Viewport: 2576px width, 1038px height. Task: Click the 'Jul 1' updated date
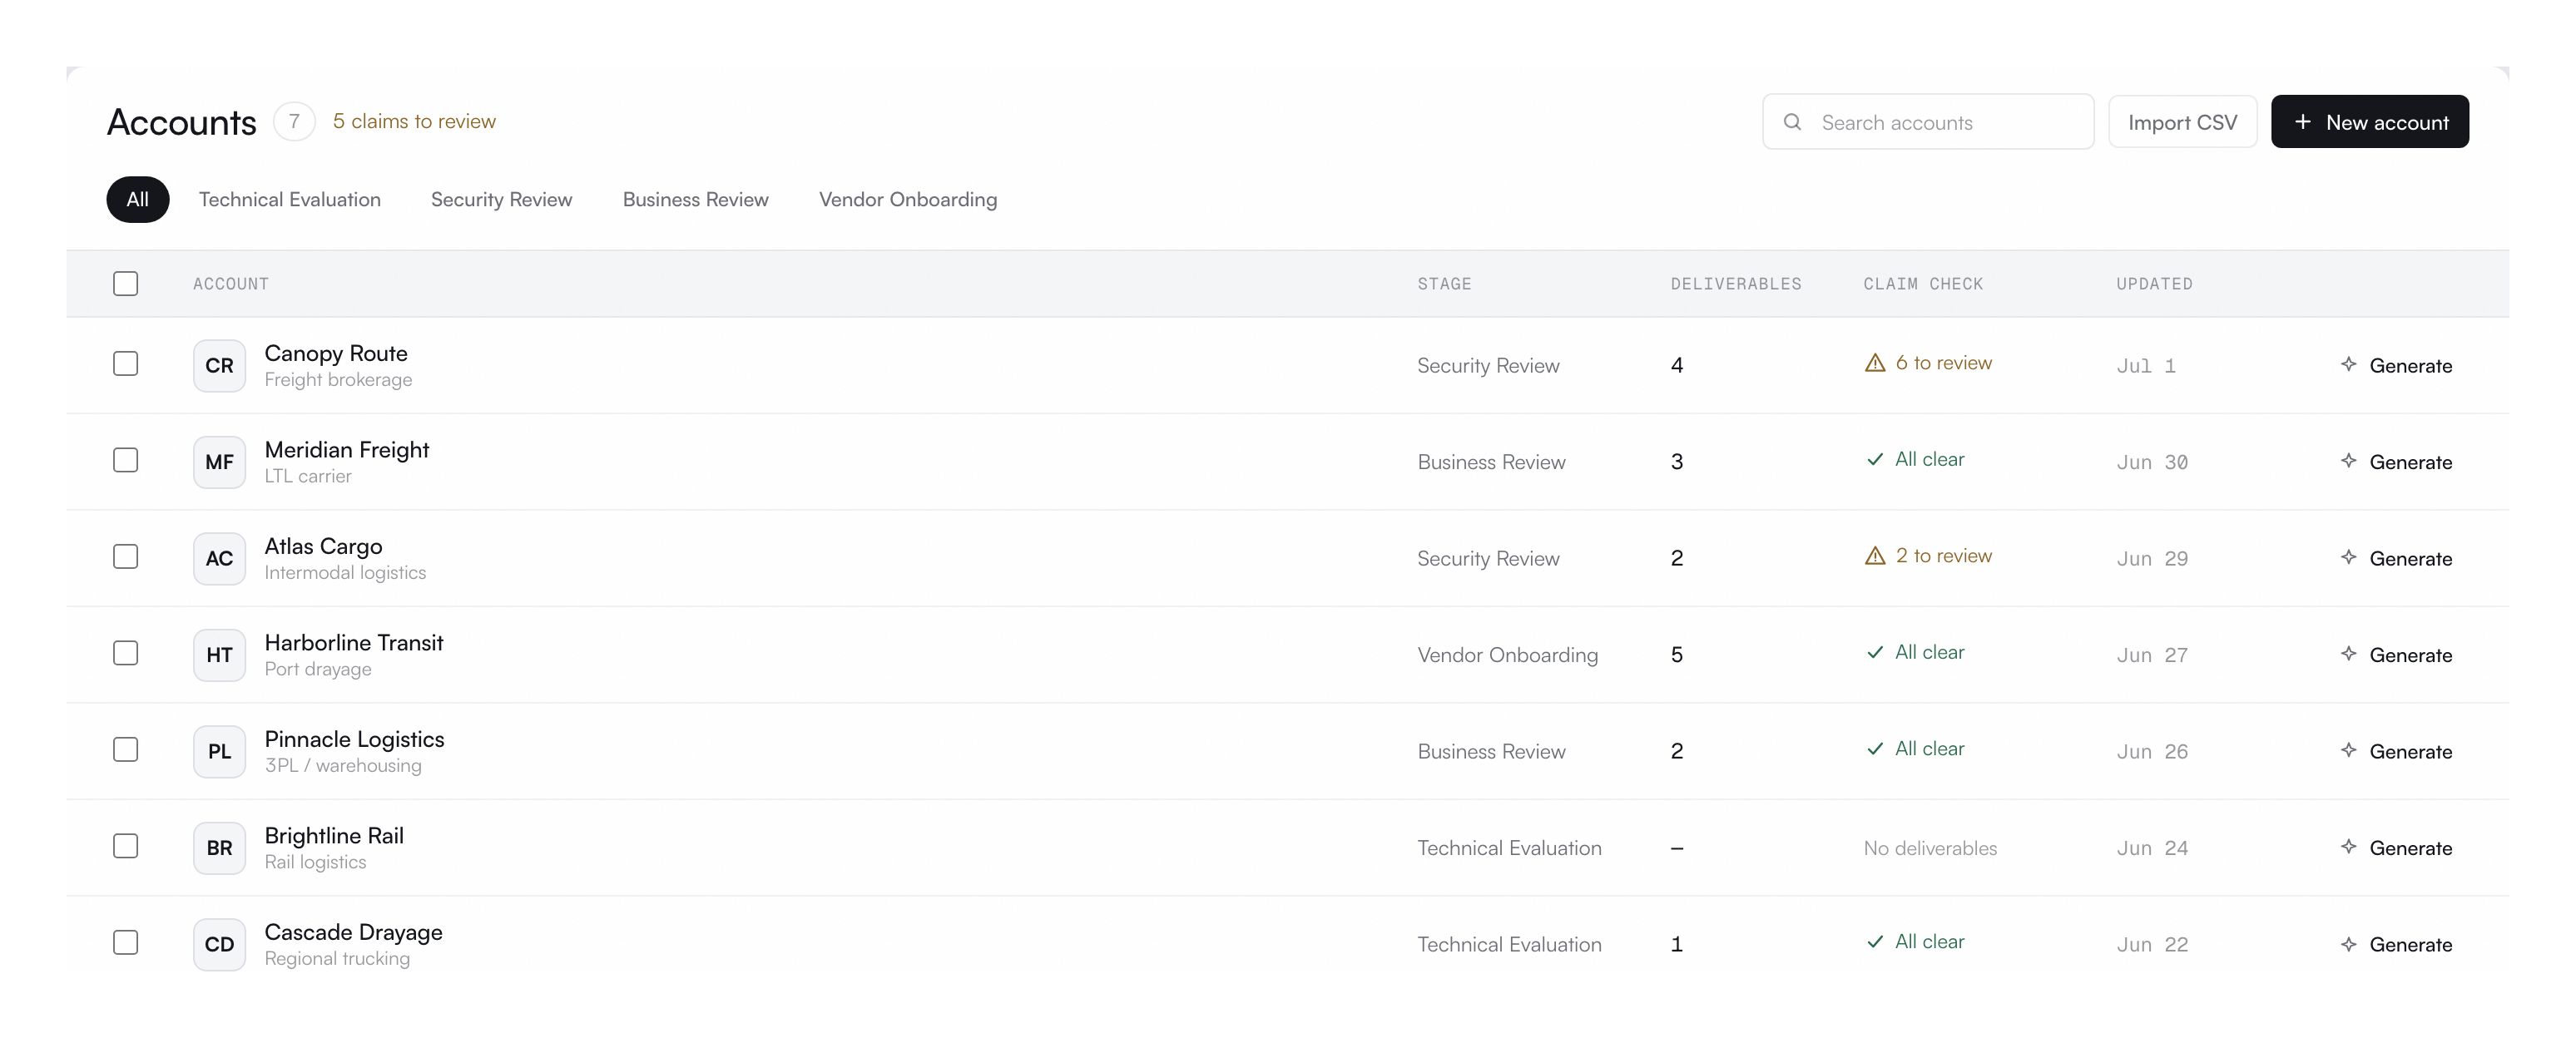coord(2146,366)
